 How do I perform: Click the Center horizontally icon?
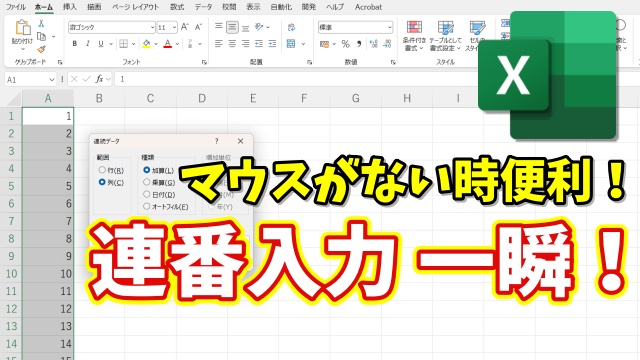point(232,44)
